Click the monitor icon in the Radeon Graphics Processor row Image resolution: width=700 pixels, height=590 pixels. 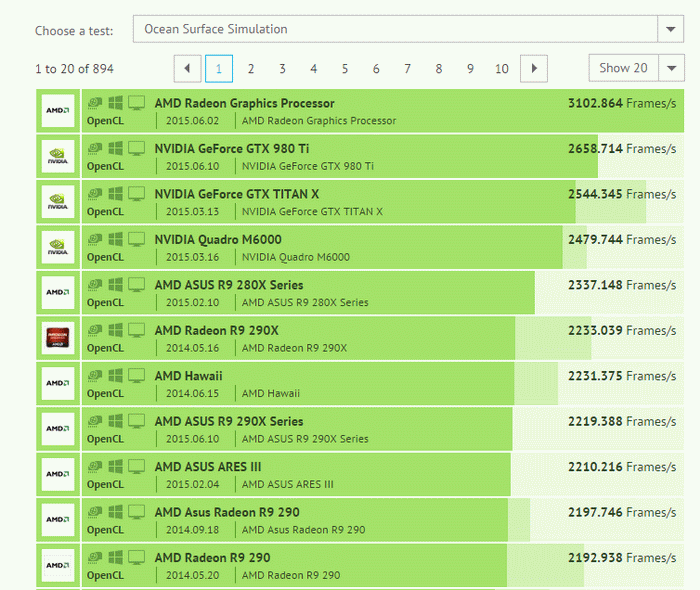(x=137, y=103)
